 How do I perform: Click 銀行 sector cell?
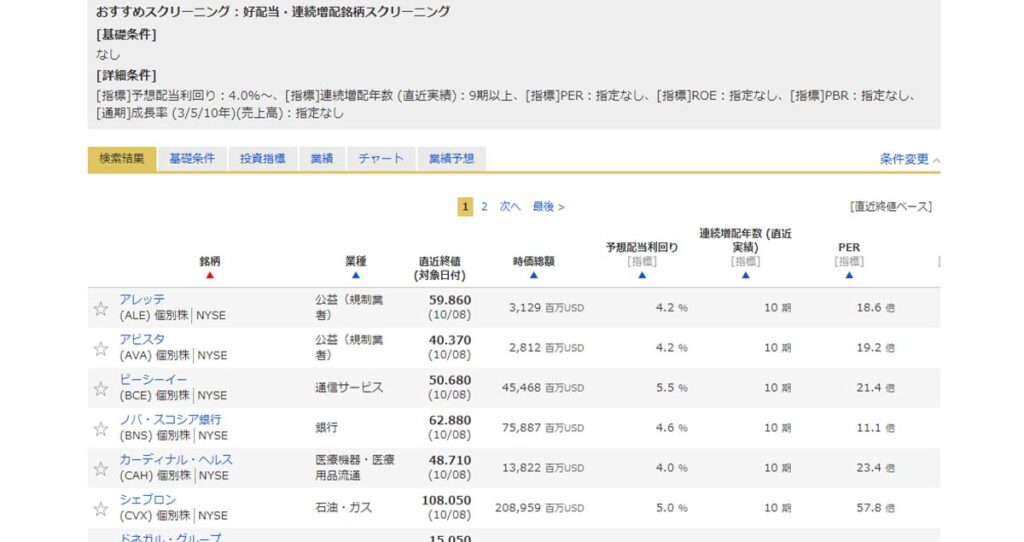(x=327, y=428)
